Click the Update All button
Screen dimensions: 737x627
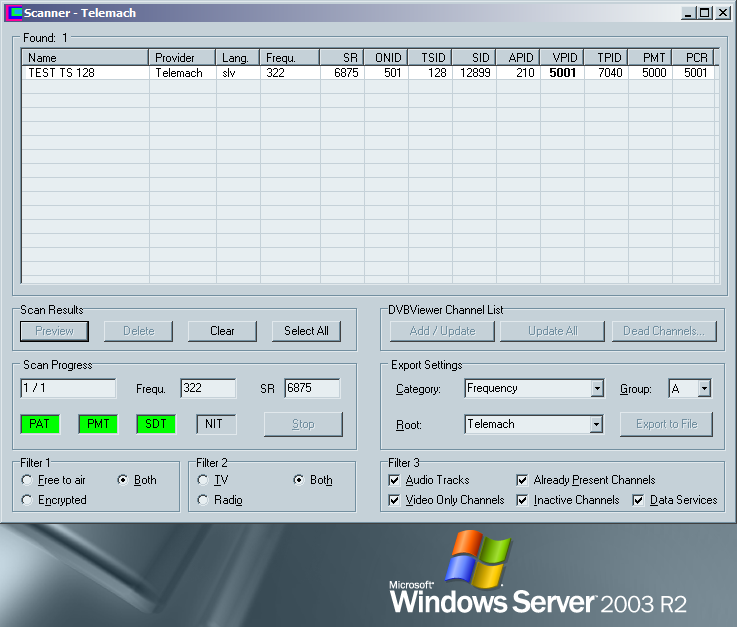point(553,331)
